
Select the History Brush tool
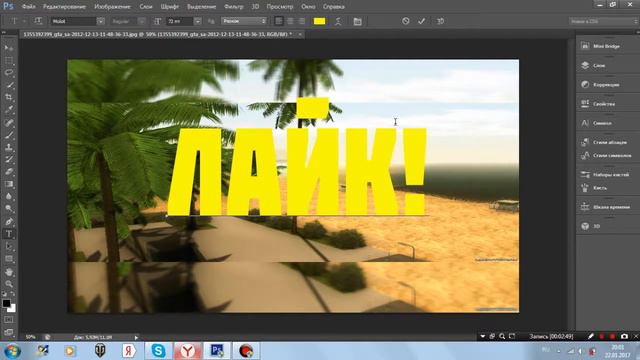[x=9, y=159]
